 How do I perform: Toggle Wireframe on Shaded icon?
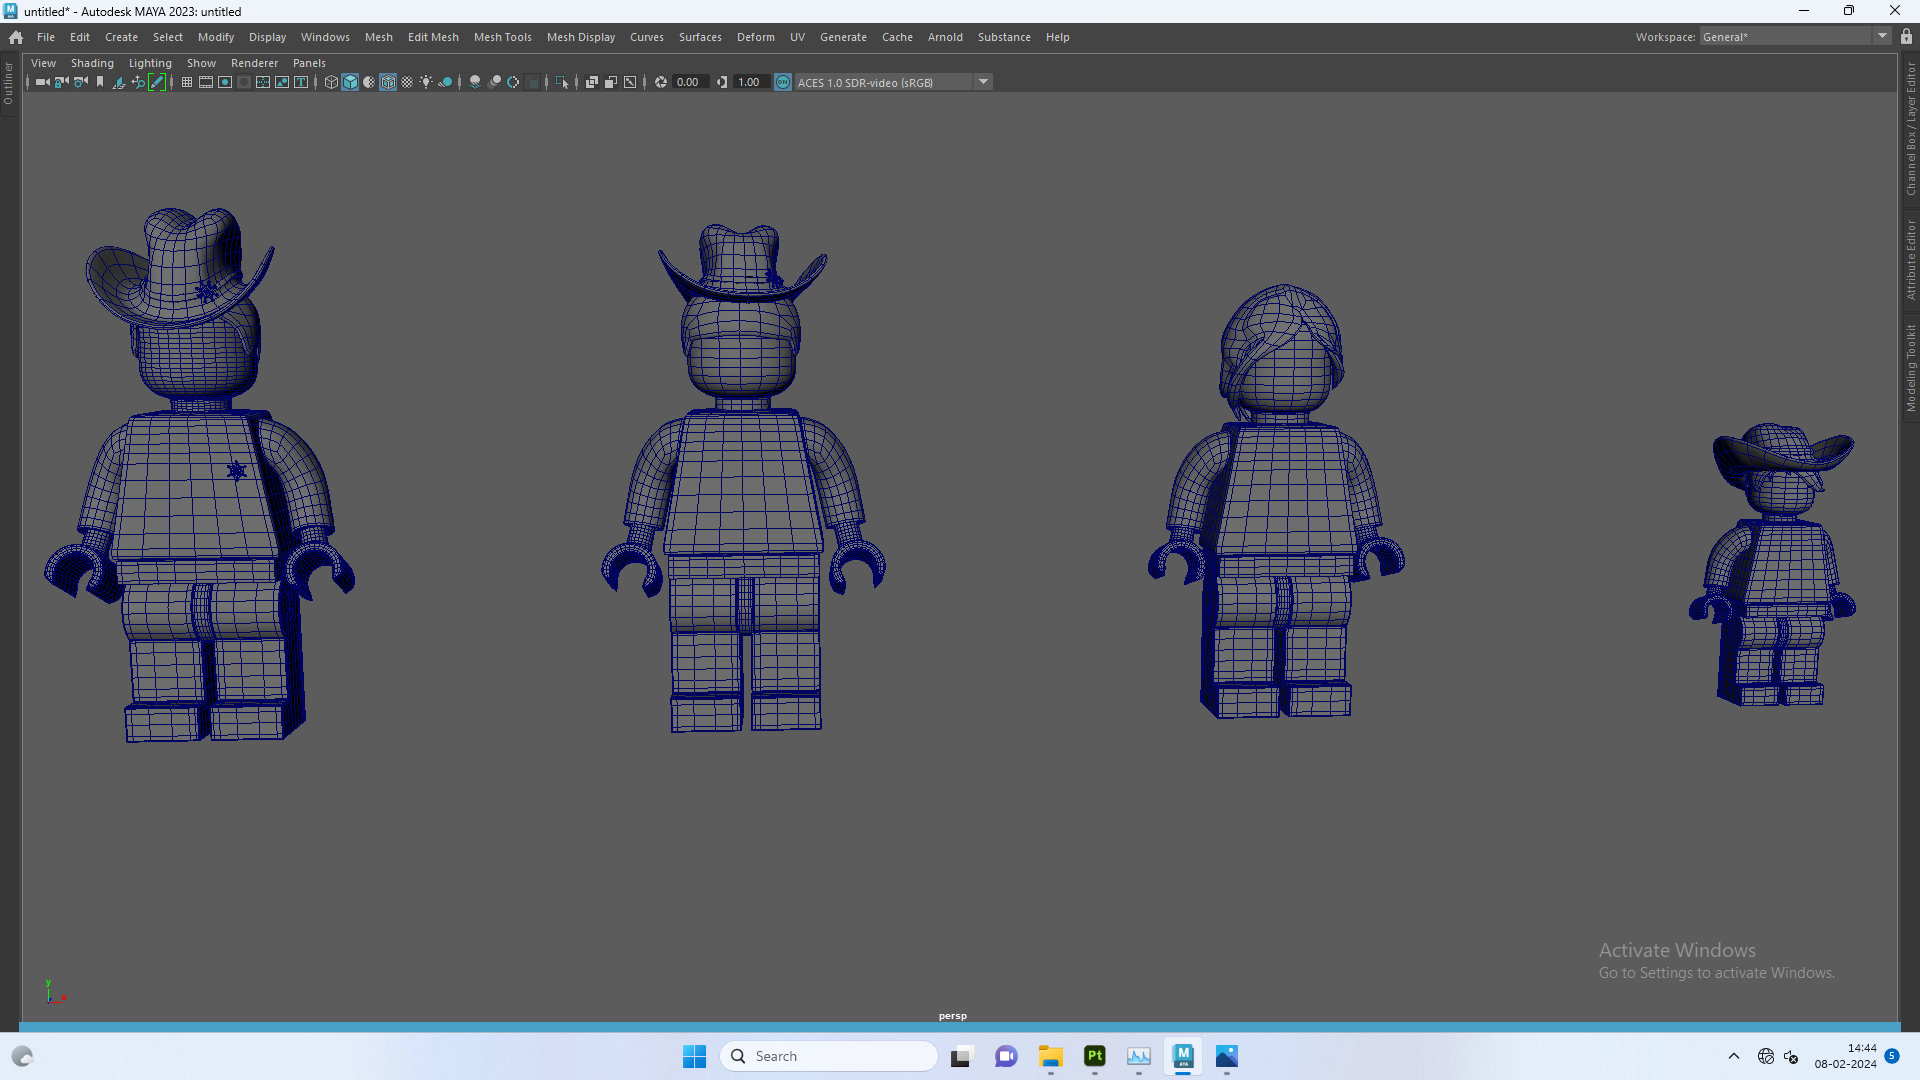point(388,82)
